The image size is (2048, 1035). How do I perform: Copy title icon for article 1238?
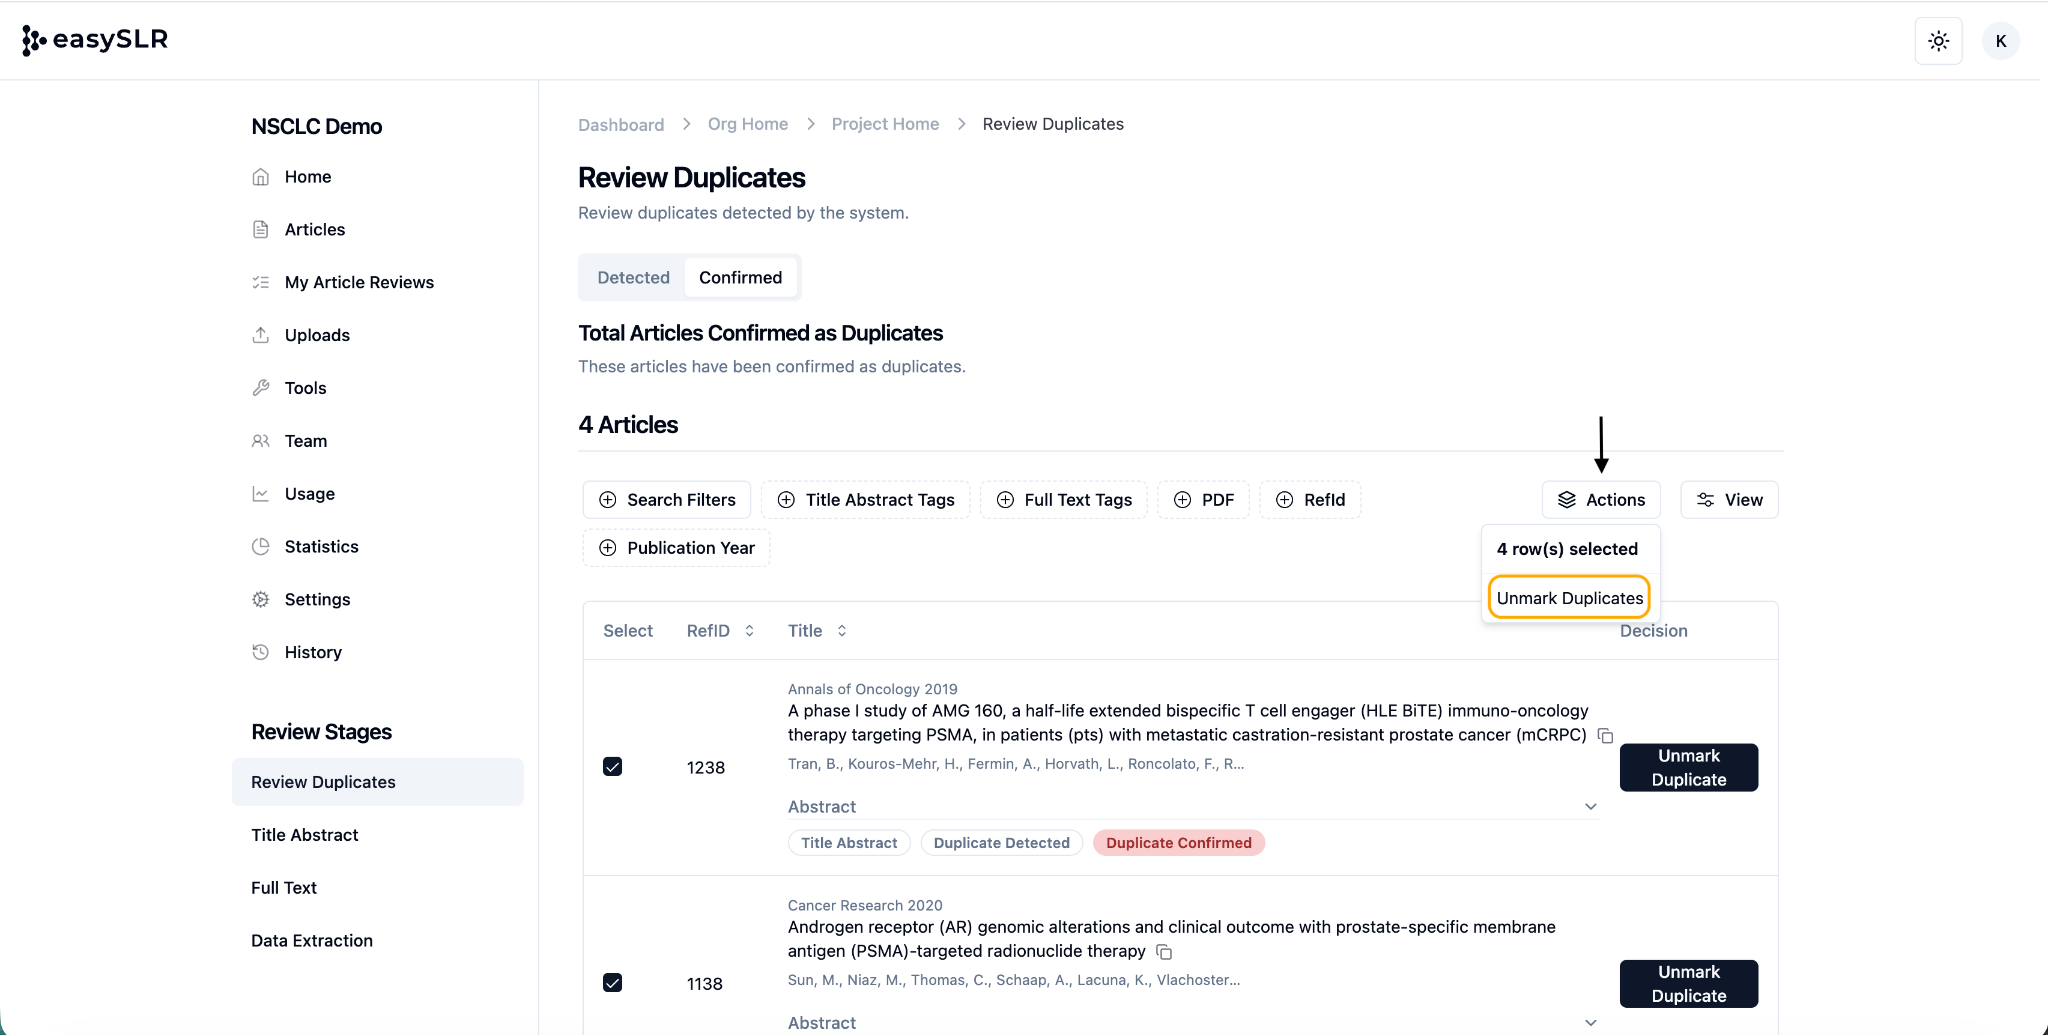1605,736
